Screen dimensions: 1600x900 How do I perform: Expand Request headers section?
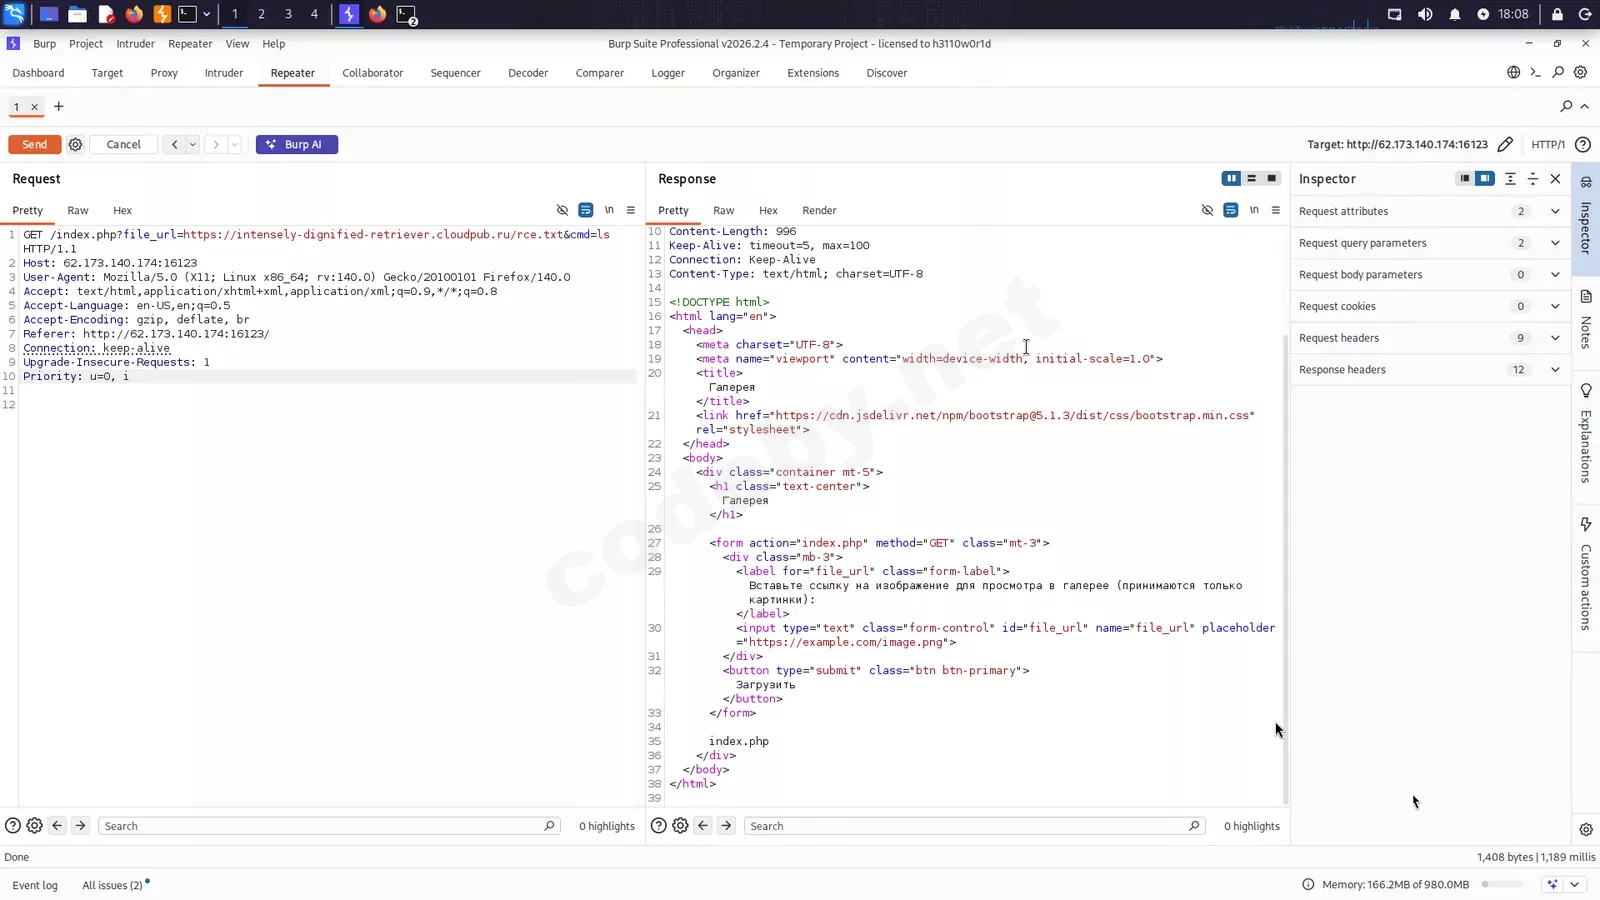click(x=1555, y=338)
